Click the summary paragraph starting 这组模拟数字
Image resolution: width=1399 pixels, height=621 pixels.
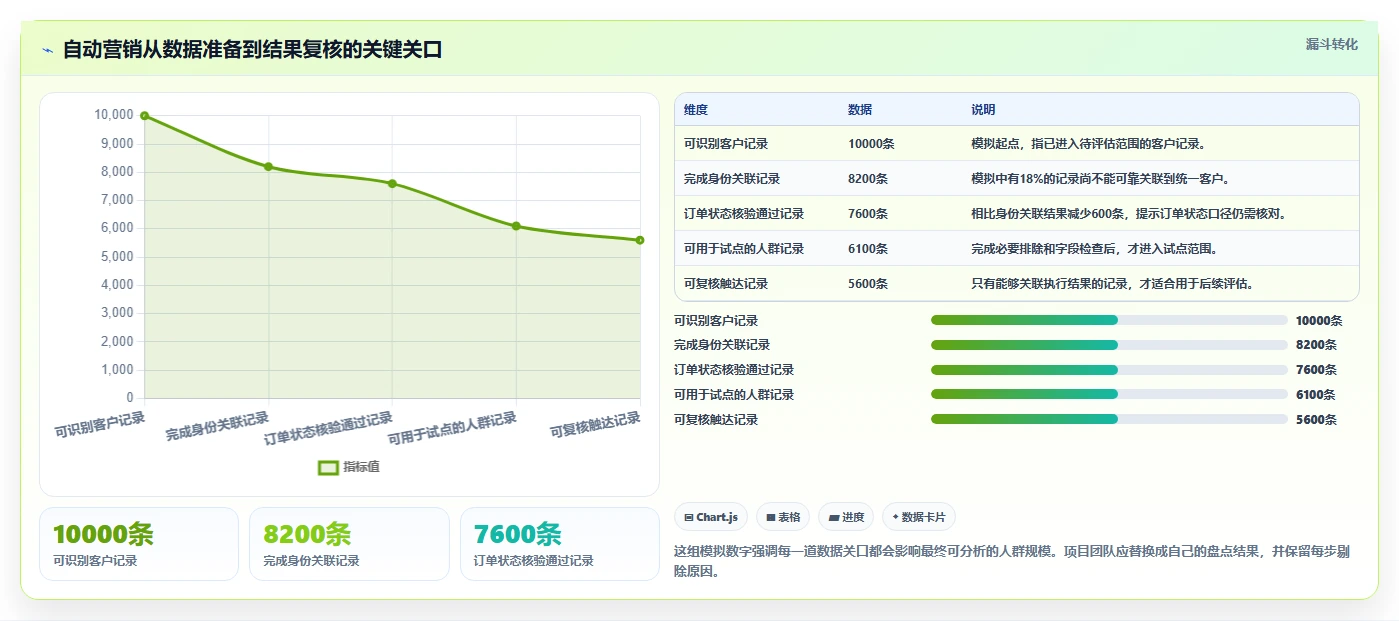1012,561
